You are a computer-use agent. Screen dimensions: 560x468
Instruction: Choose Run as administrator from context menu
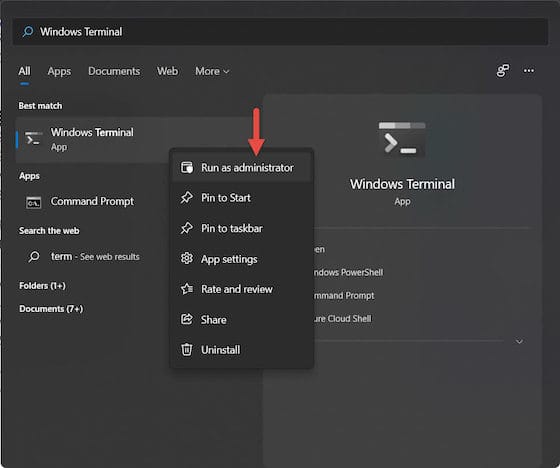(242, 168)
